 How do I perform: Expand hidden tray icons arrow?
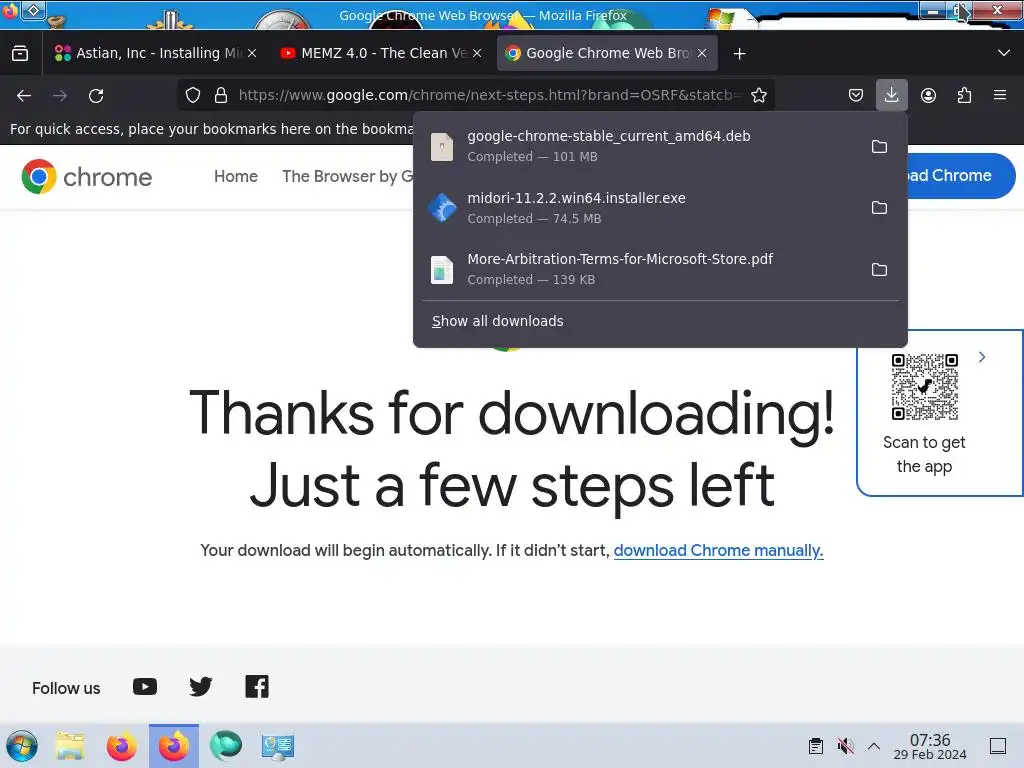[x=874, y=746]
